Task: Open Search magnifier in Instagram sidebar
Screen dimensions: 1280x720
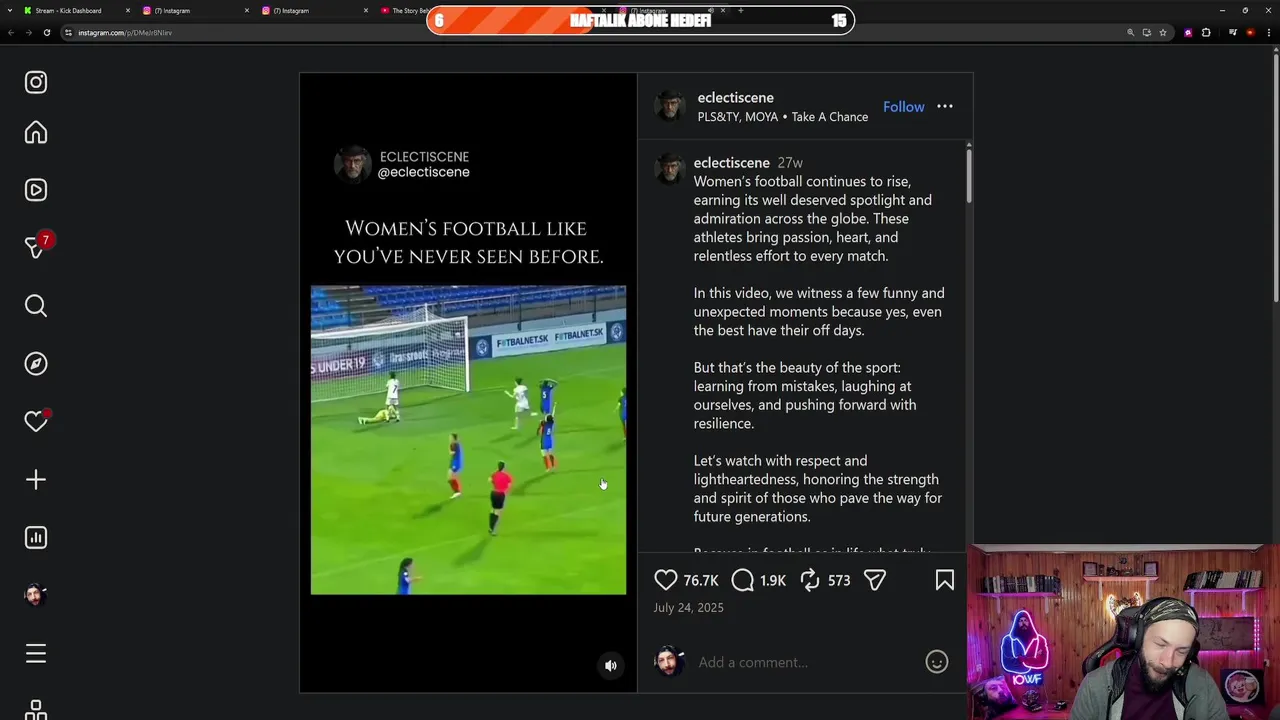Action: 36,306
